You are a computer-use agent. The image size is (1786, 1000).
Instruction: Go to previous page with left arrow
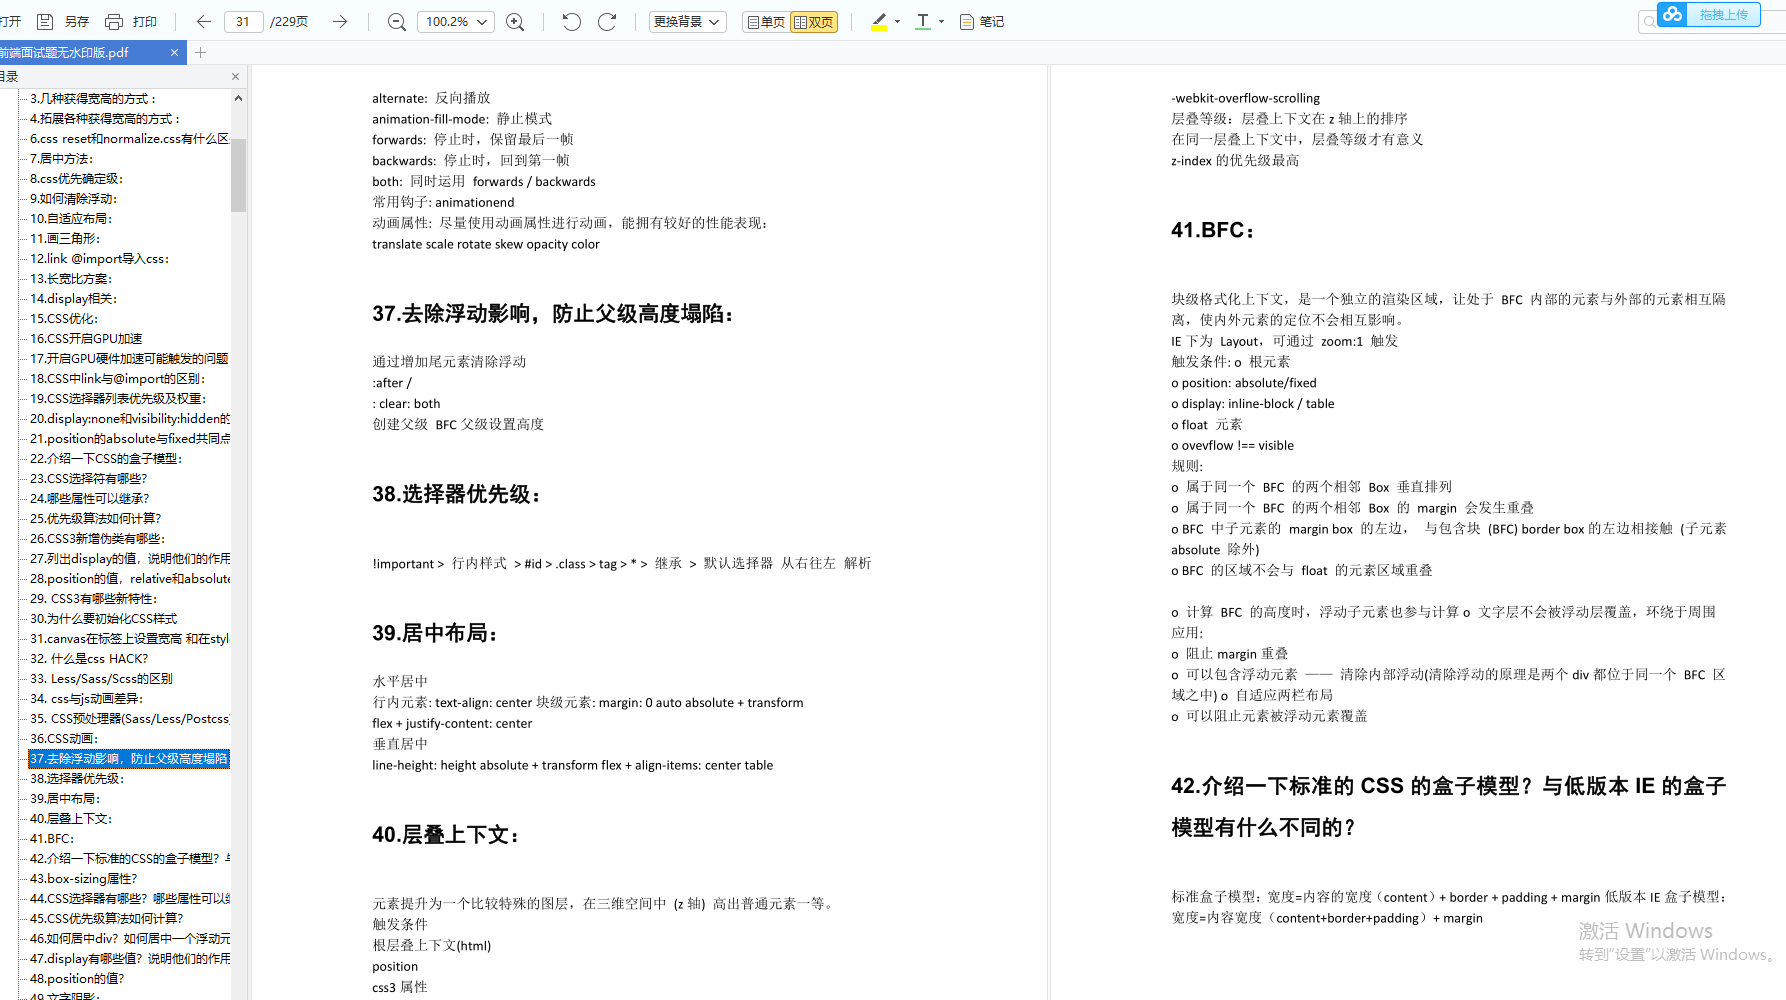[204, 21]
